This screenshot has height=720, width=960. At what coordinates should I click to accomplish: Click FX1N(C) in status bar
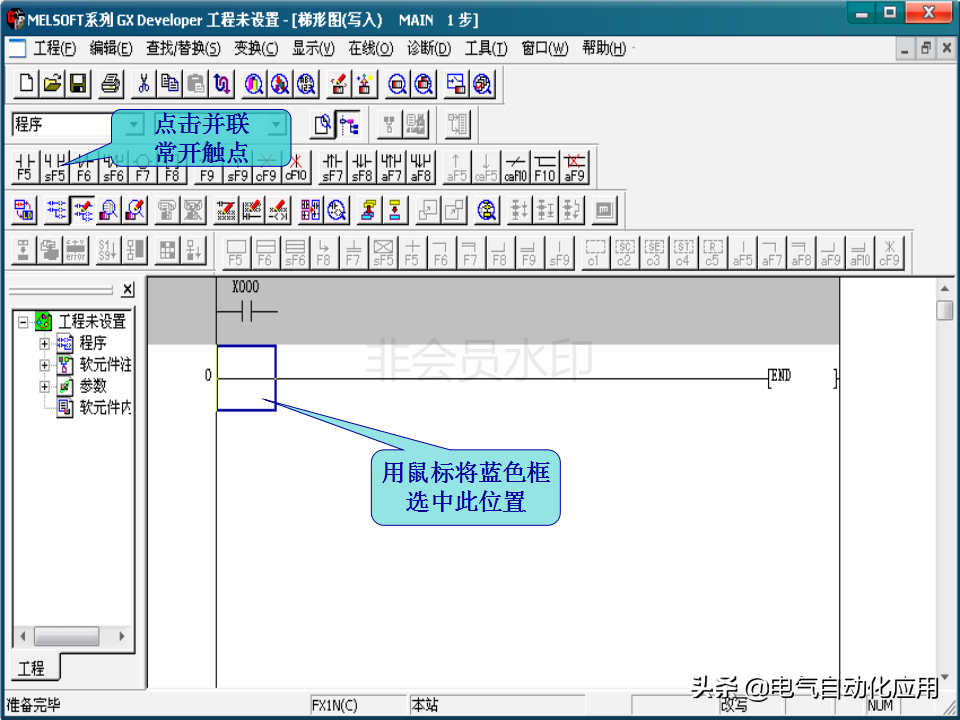pos(358,705)
